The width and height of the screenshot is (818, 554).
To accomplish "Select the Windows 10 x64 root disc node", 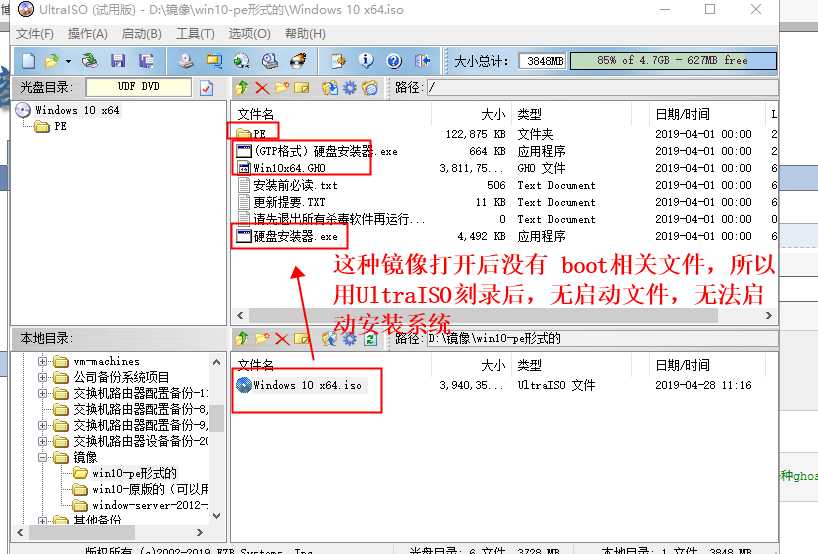I will (x=77, y=110).
